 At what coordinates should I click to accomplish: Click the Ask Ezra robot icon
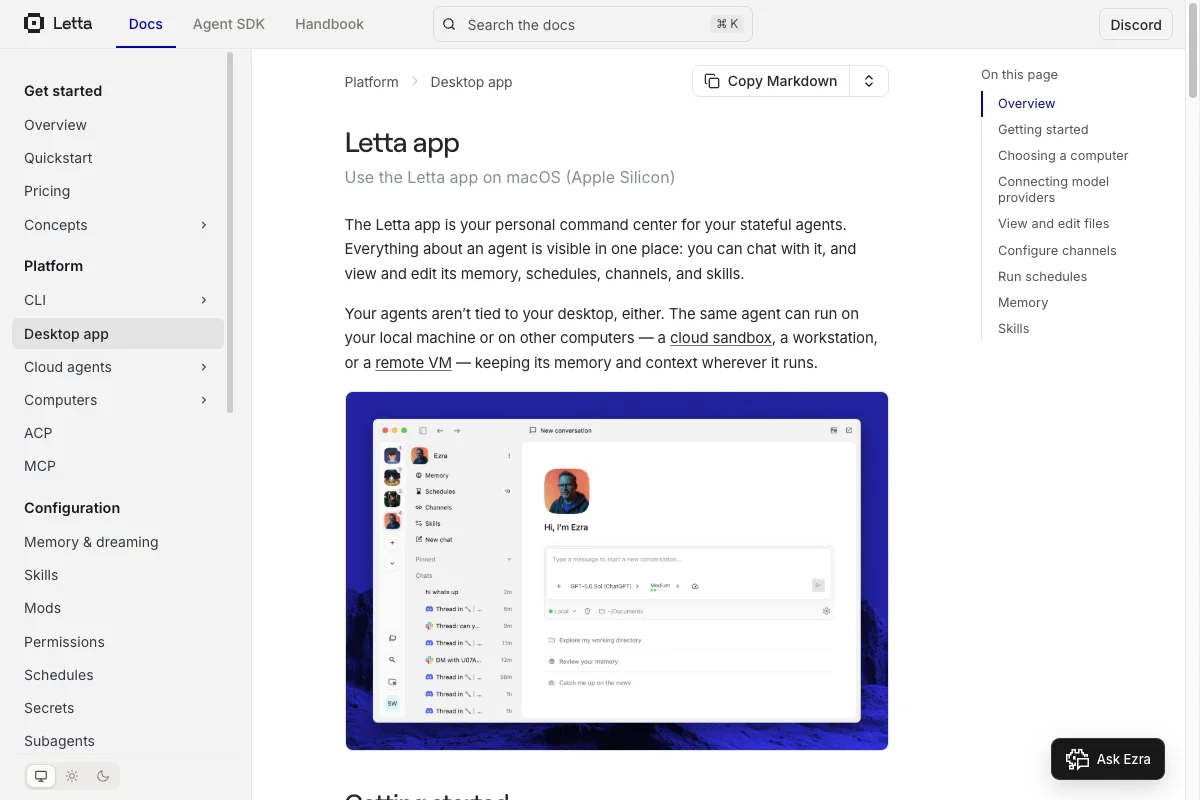[1077, 759]
